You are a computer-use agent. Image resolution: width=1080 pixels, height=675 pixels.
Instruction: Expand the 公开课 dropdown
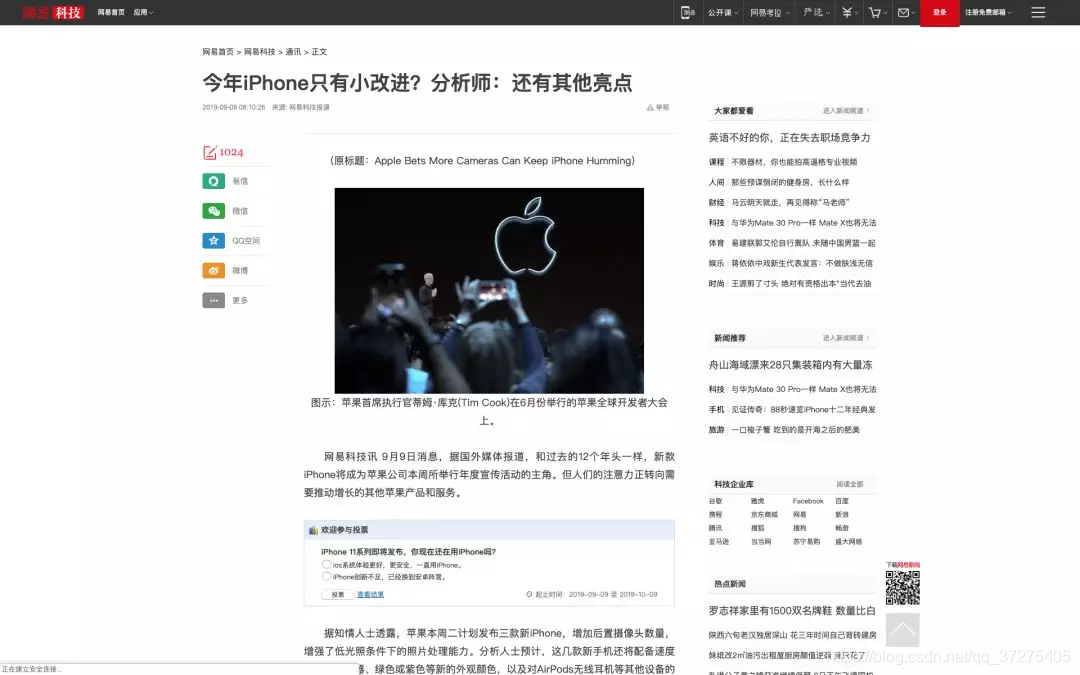click(723, 12)
